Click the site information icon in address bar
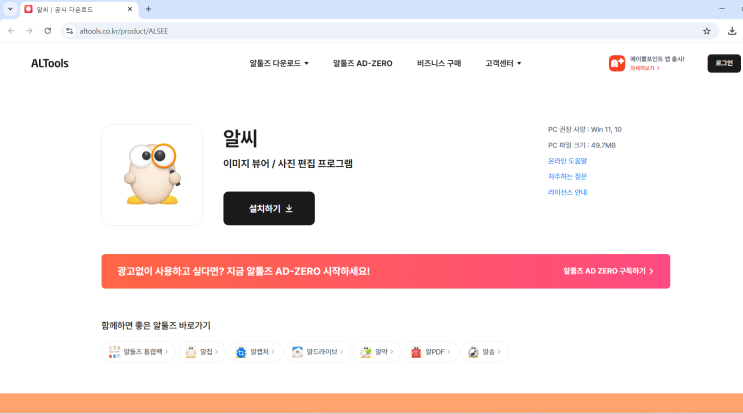Viewport: 743px width, 414px height. [70, 31]
